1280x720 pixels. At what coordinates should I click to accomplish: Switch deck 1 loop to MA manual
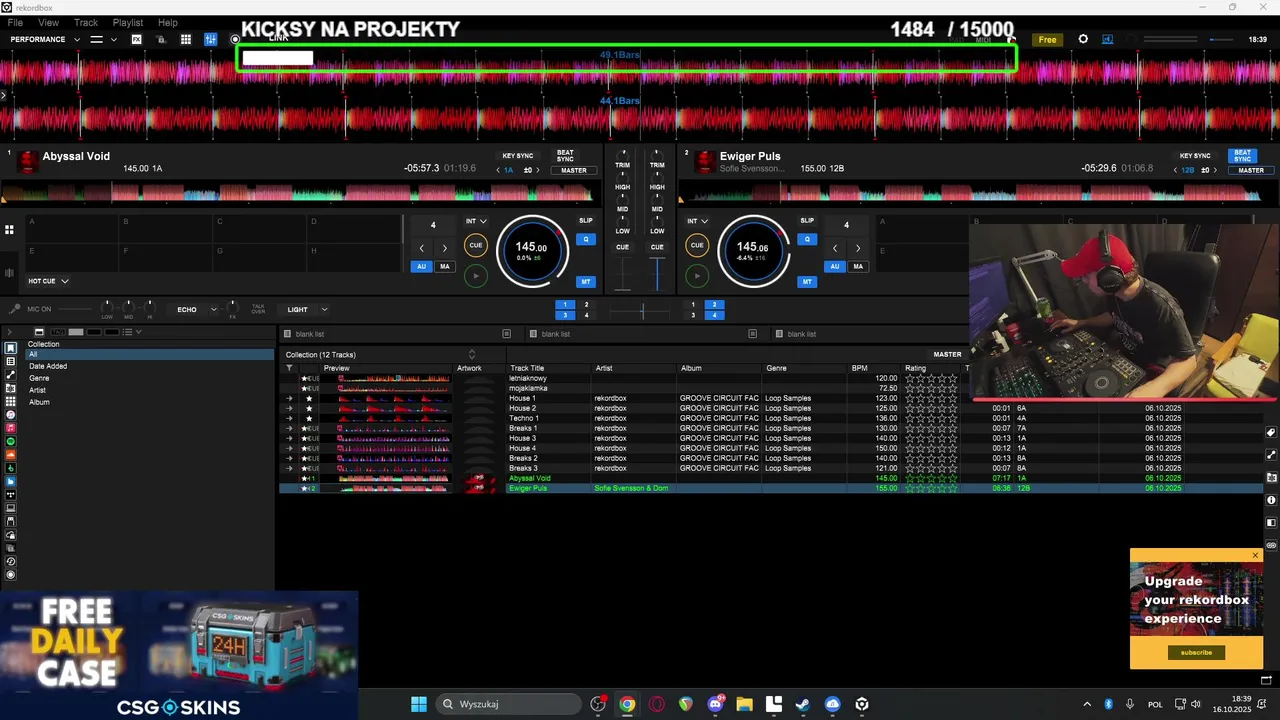click(445, 266)
